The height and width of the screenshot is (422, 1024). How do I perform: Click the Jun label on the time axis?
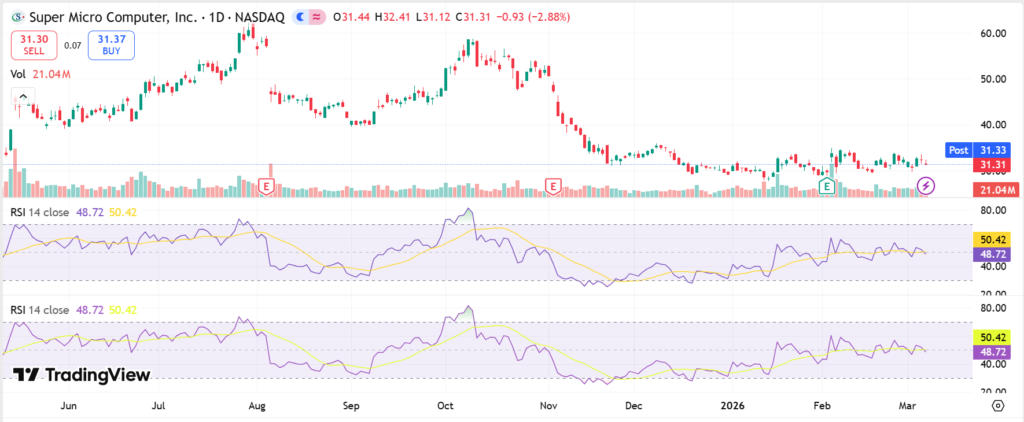(x=68, y=405)
